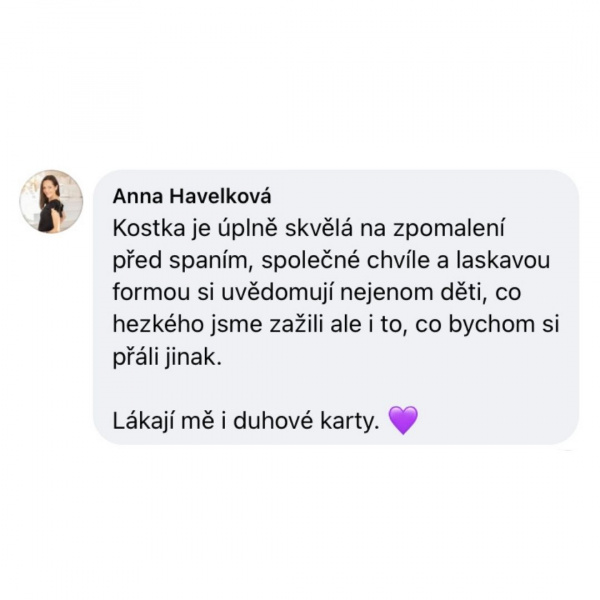
Task: Click the line starting "formou si uvědomují"
Action: pyautogui.click(x=316, y=293)
